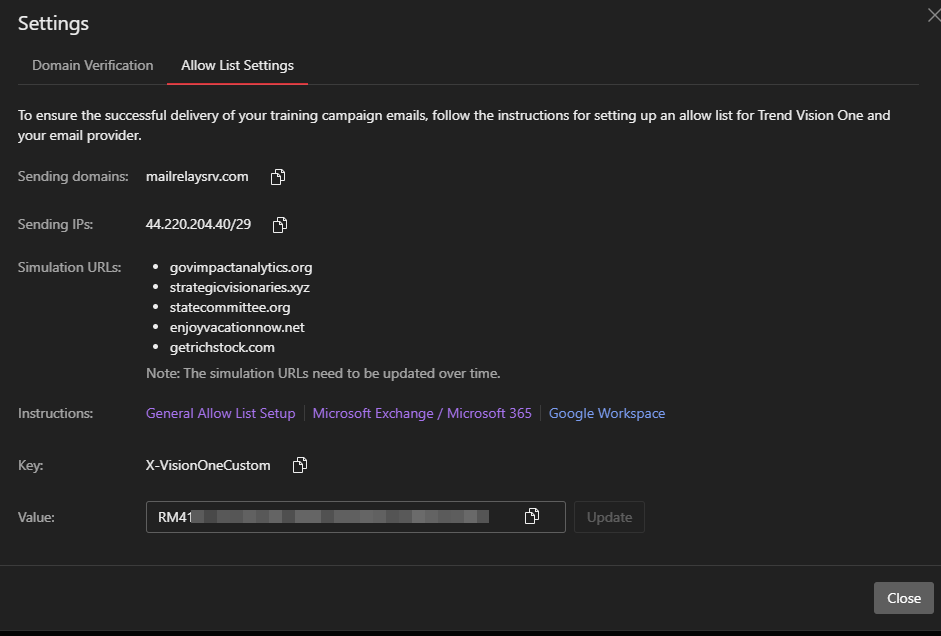Copy the mailrelaysrv.com sending domain

point(278,177)
